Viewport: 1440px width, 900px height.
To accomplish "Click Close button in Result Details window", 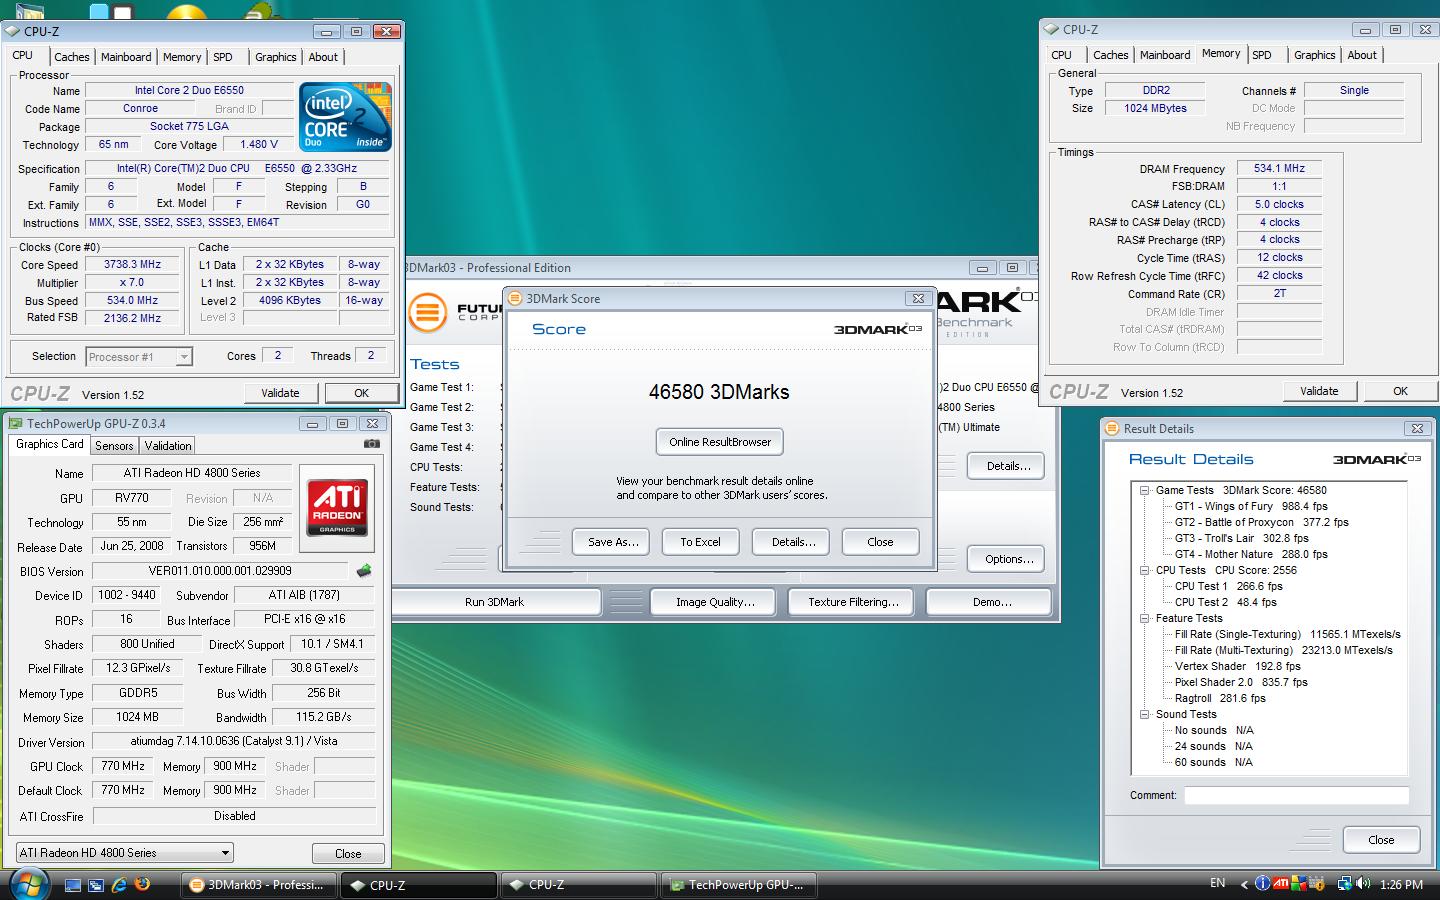I will pyautogui.click(x=1381, y=840).
